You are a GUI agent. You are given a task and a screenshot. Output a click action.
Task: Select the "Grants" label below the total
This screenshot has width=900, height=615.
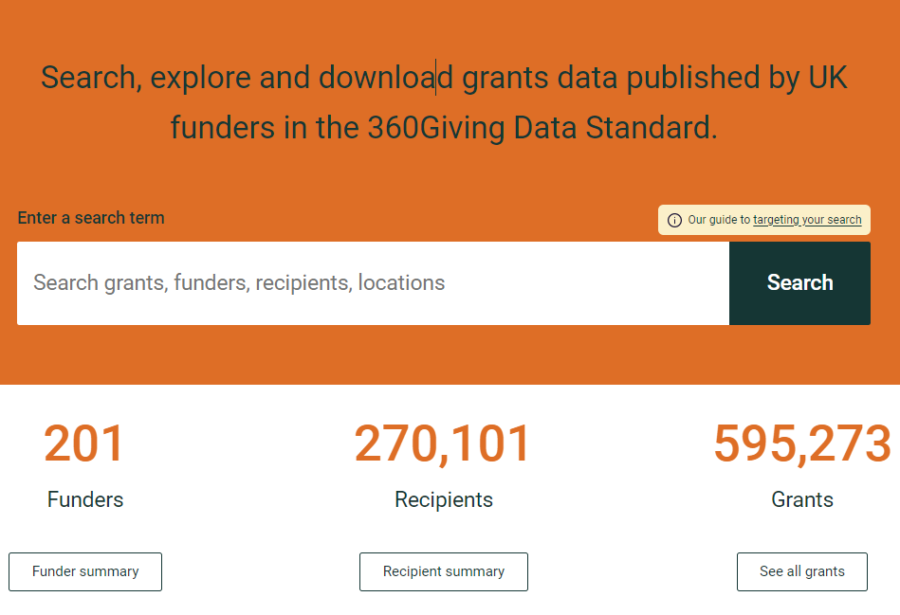pyautogui.click(x=801, y=499)
